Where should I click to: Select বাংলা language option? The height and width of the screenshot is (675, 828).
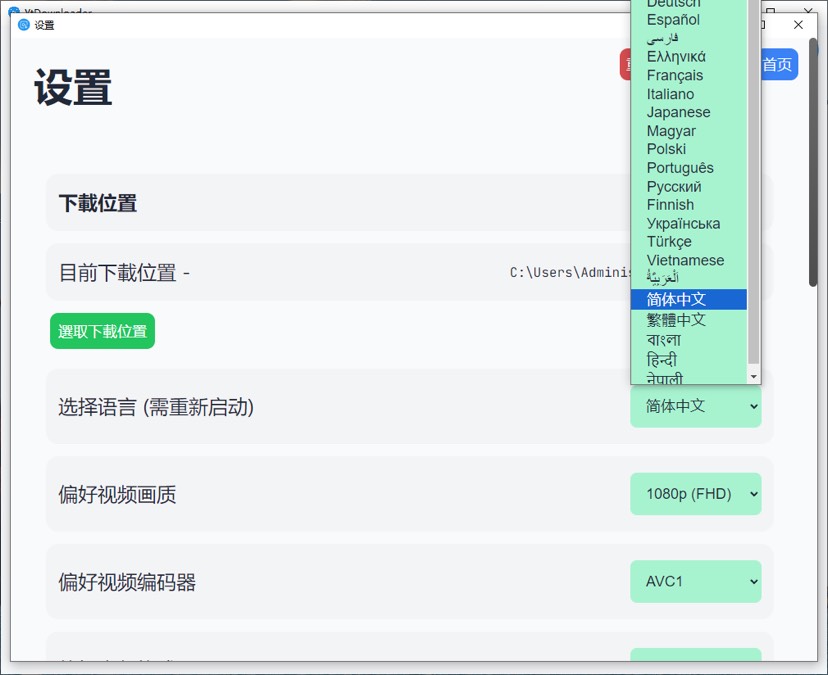click(x=689, y=340)
